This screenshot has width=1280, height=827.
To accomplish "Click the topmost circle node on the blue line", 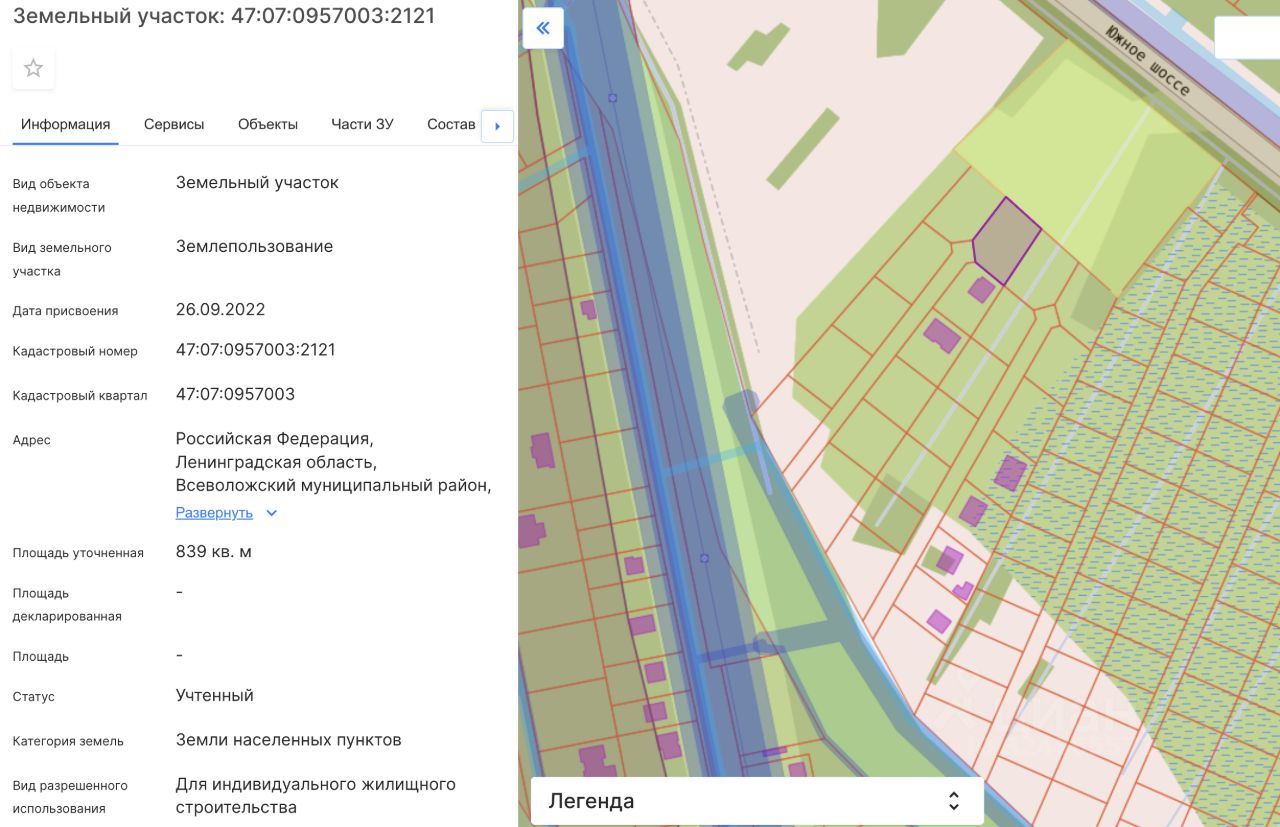I will click(612, 98).
